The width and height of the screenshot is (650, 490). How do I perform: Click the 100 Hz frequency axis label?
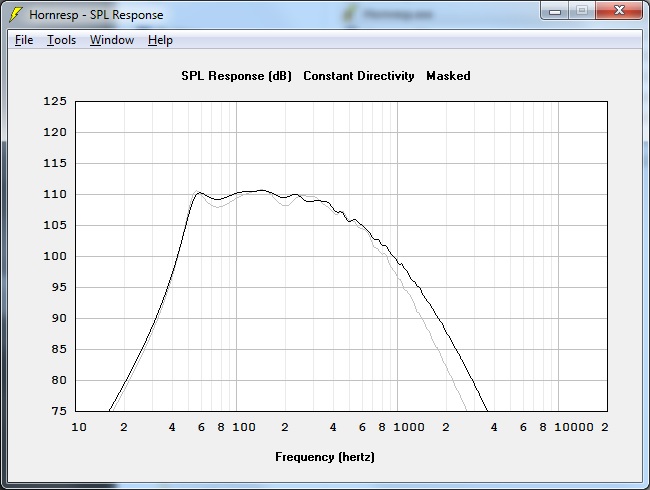coord(243,427)
